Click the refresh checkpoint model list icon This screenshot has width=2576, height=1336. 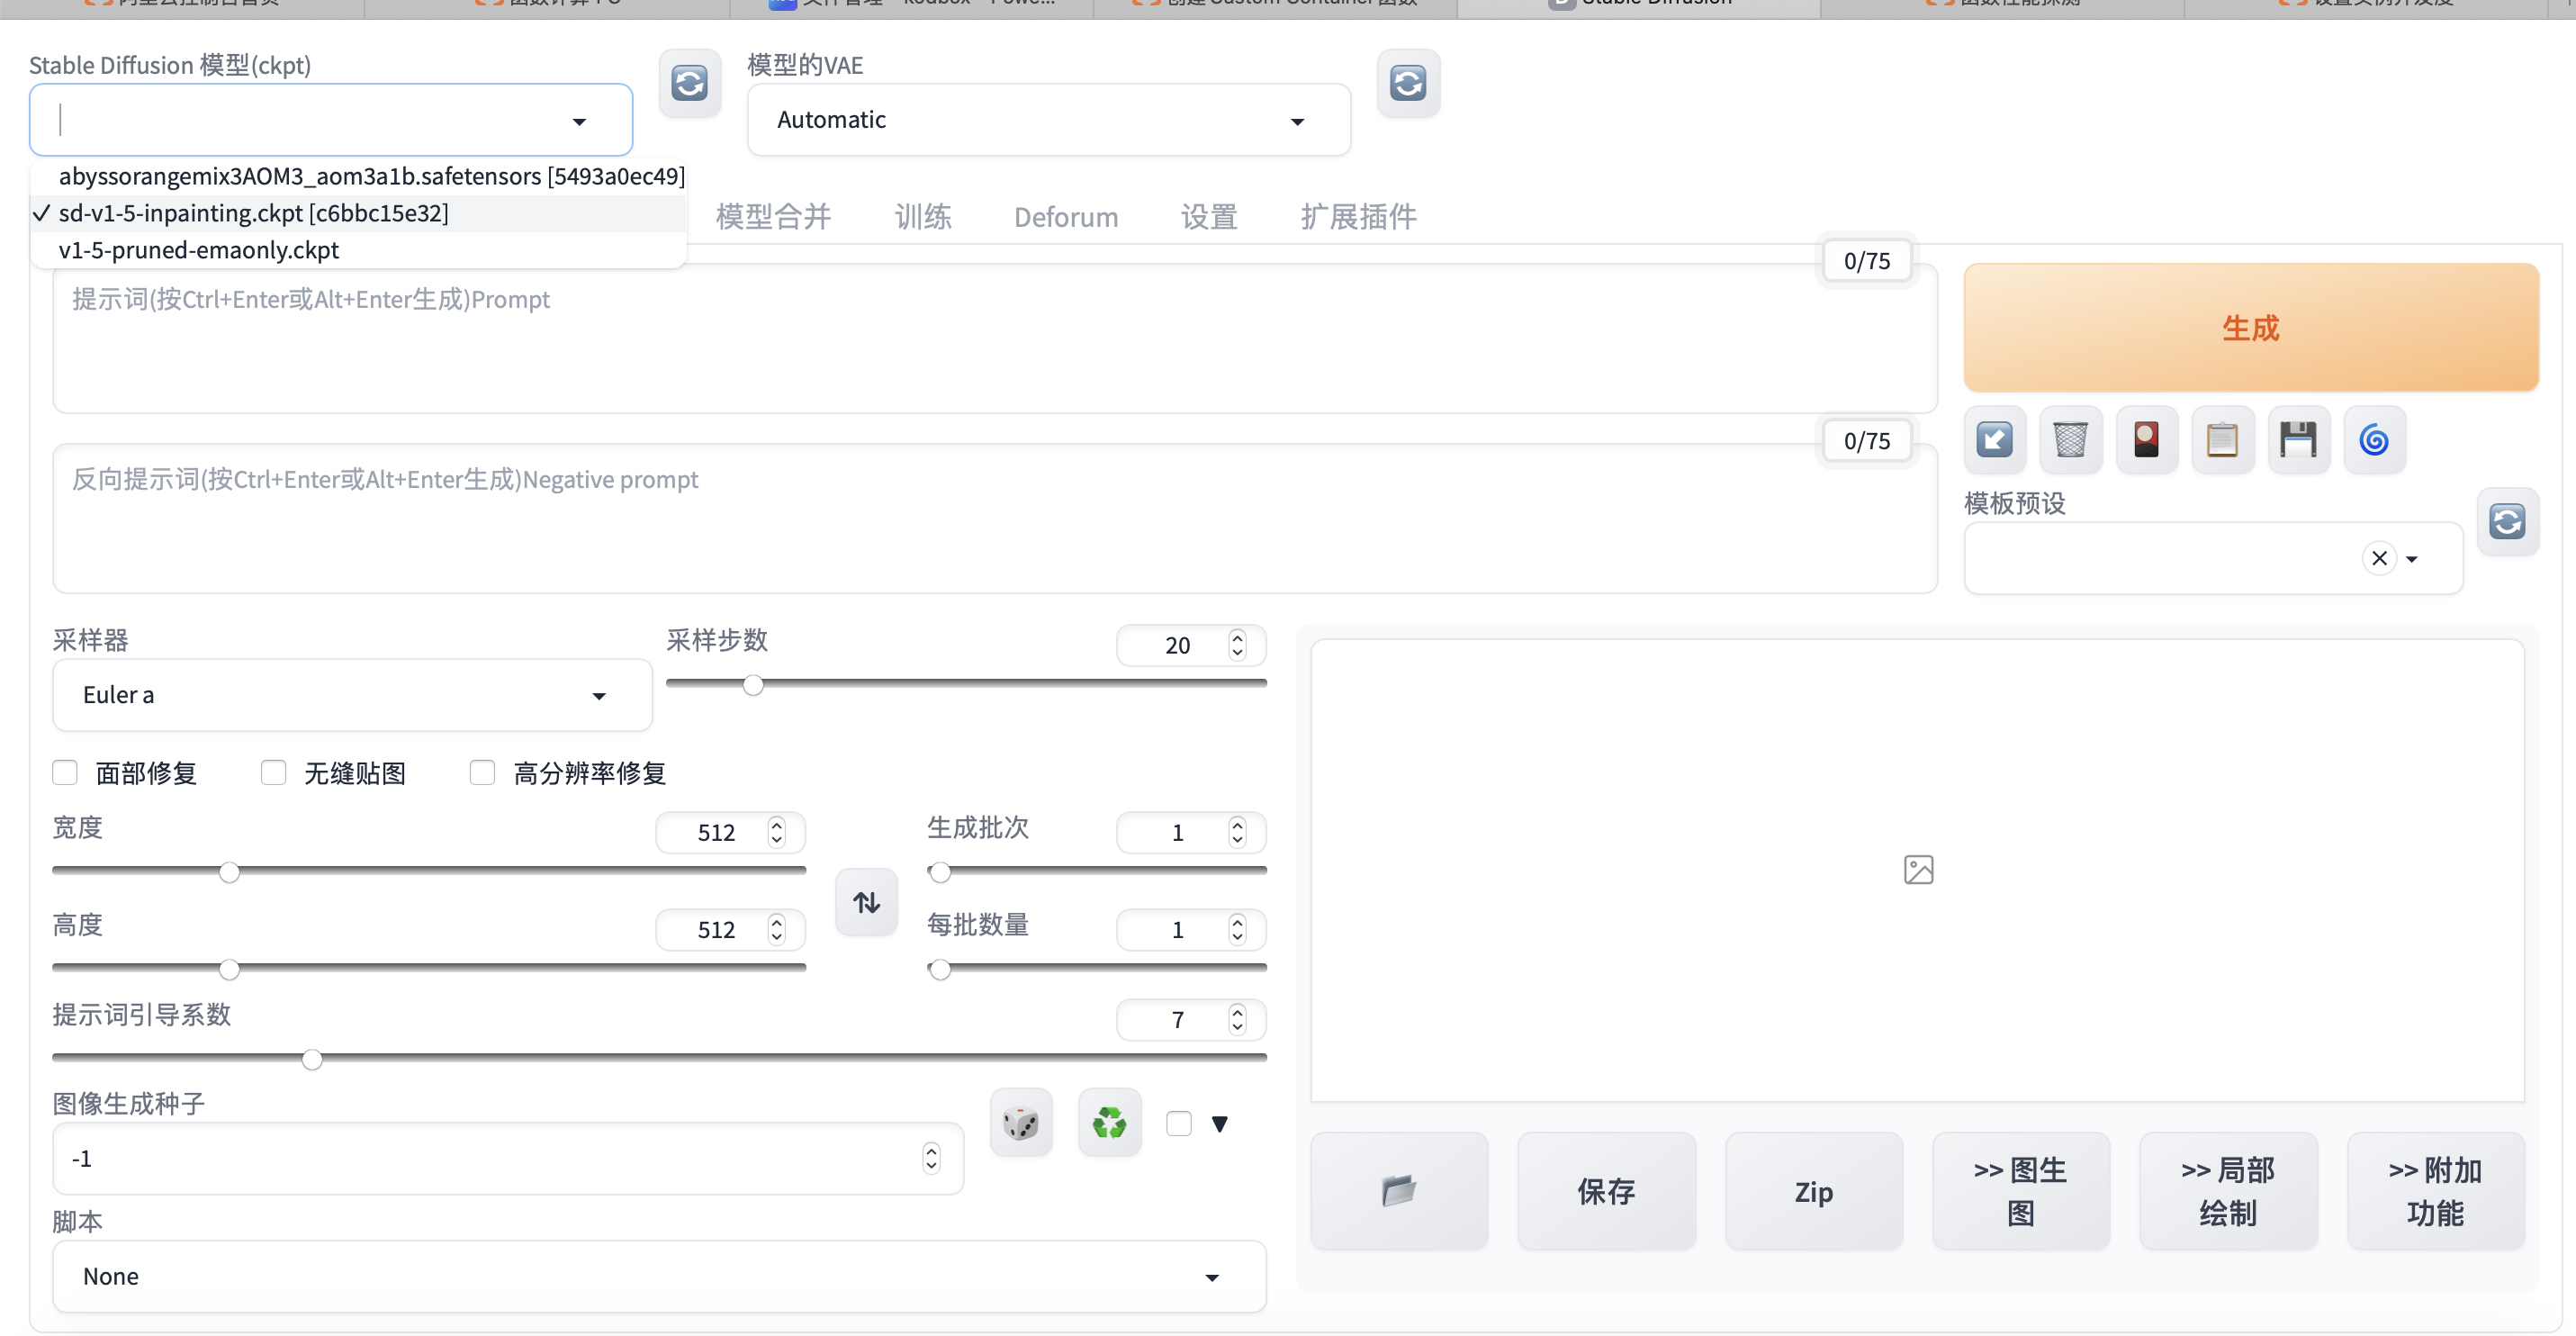point(689,83)
